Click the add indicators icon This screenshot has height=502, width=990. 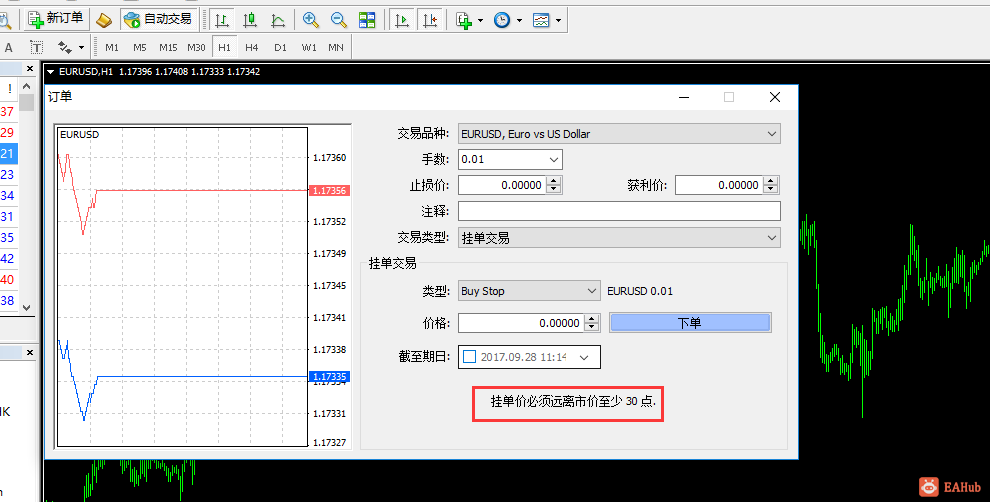(464, 20)
